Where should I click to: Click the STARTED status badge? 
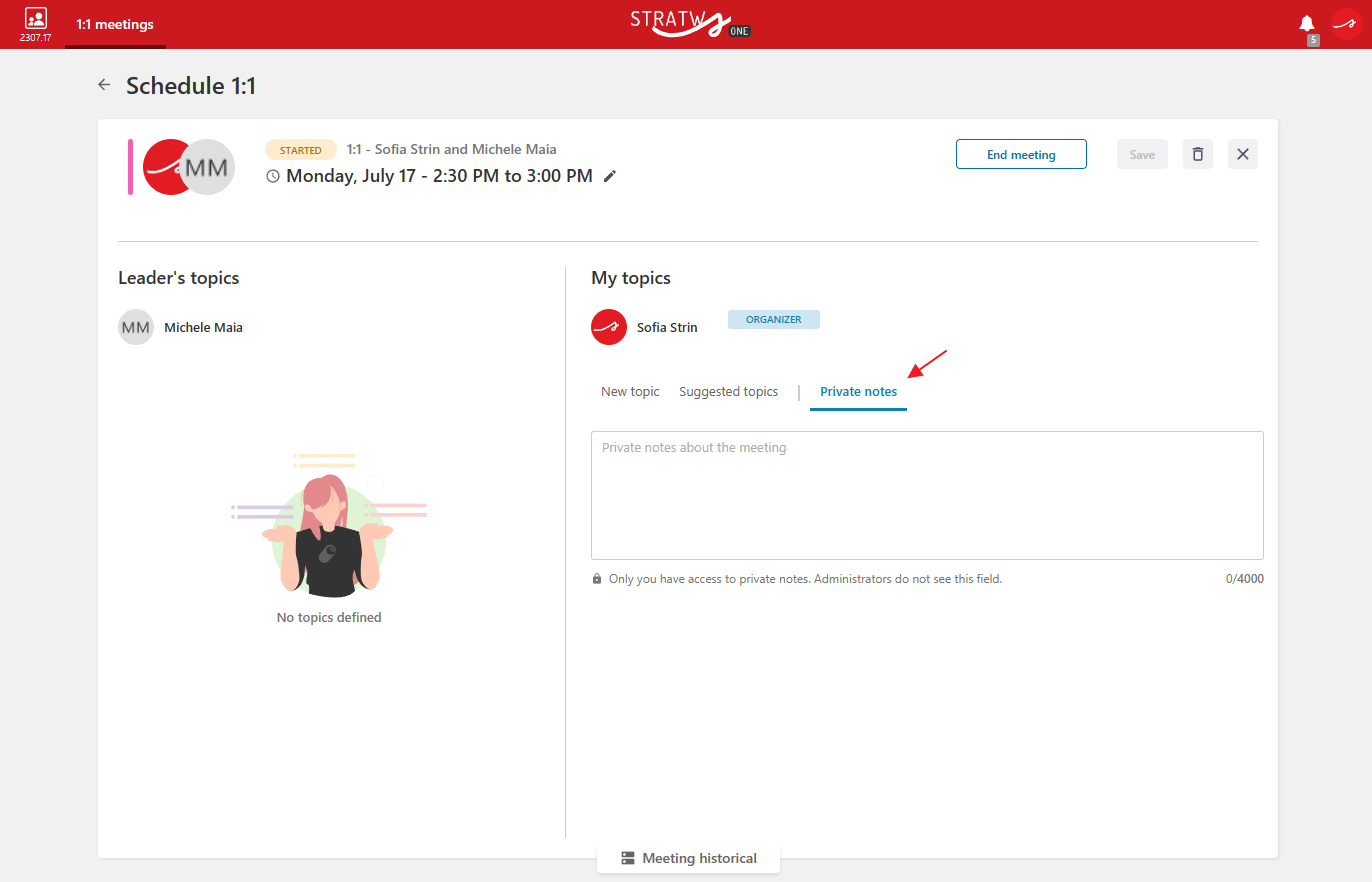point(301,150)
